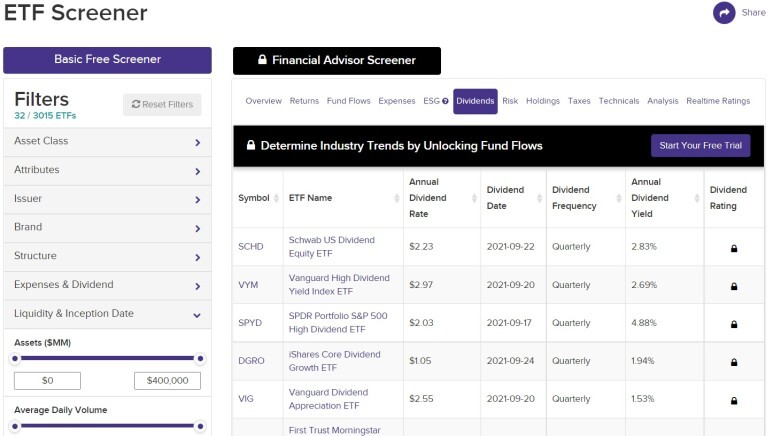The width and height of the screenshot is (773, 436).
Task: Open Vanguard Dividend Appreciation ETF link
Action: (328, 399)
